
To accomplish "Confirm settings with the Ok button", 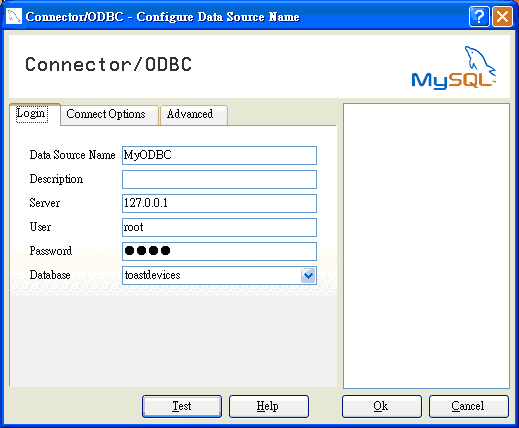I will pyautogui.click(x=382, y=406).
